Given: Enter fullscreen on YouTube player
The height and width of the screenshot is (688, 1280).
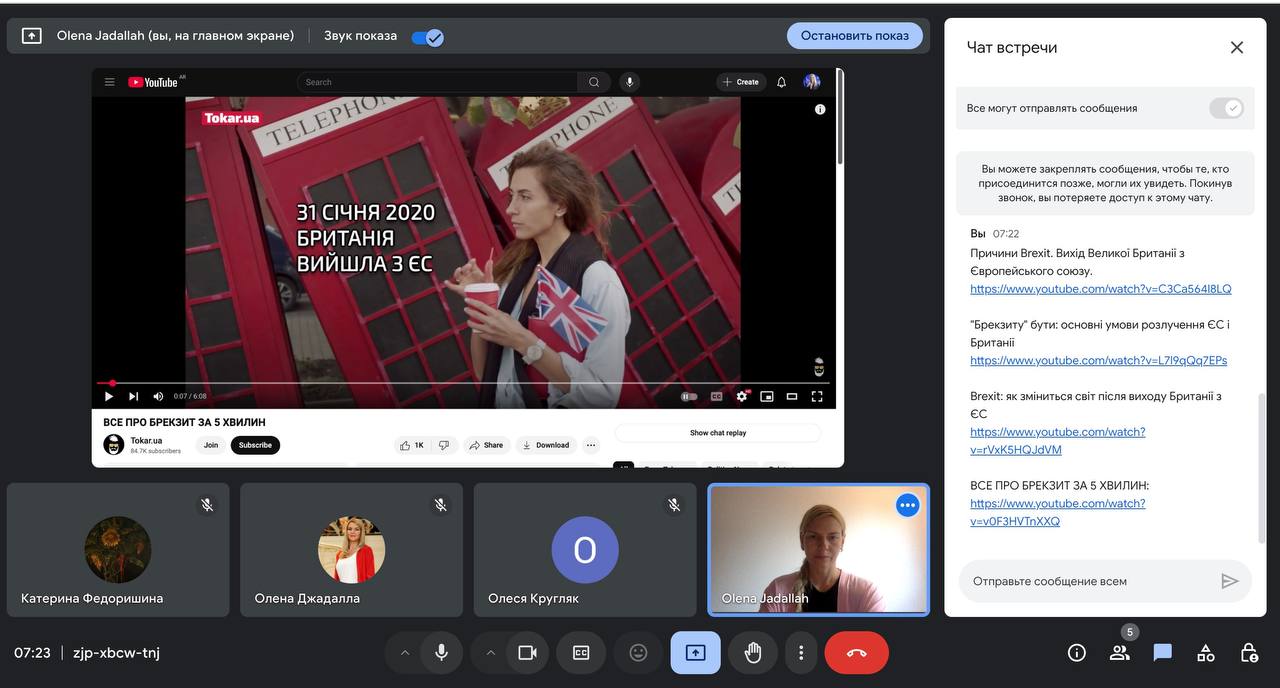Looking at the screenshot, I should (x=817, y=396).
